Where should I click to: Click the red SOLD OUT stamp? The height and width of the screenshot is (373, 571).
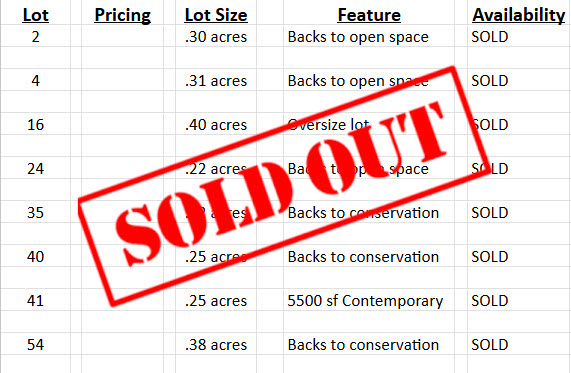pyautogui.click(x=284, y=186)
